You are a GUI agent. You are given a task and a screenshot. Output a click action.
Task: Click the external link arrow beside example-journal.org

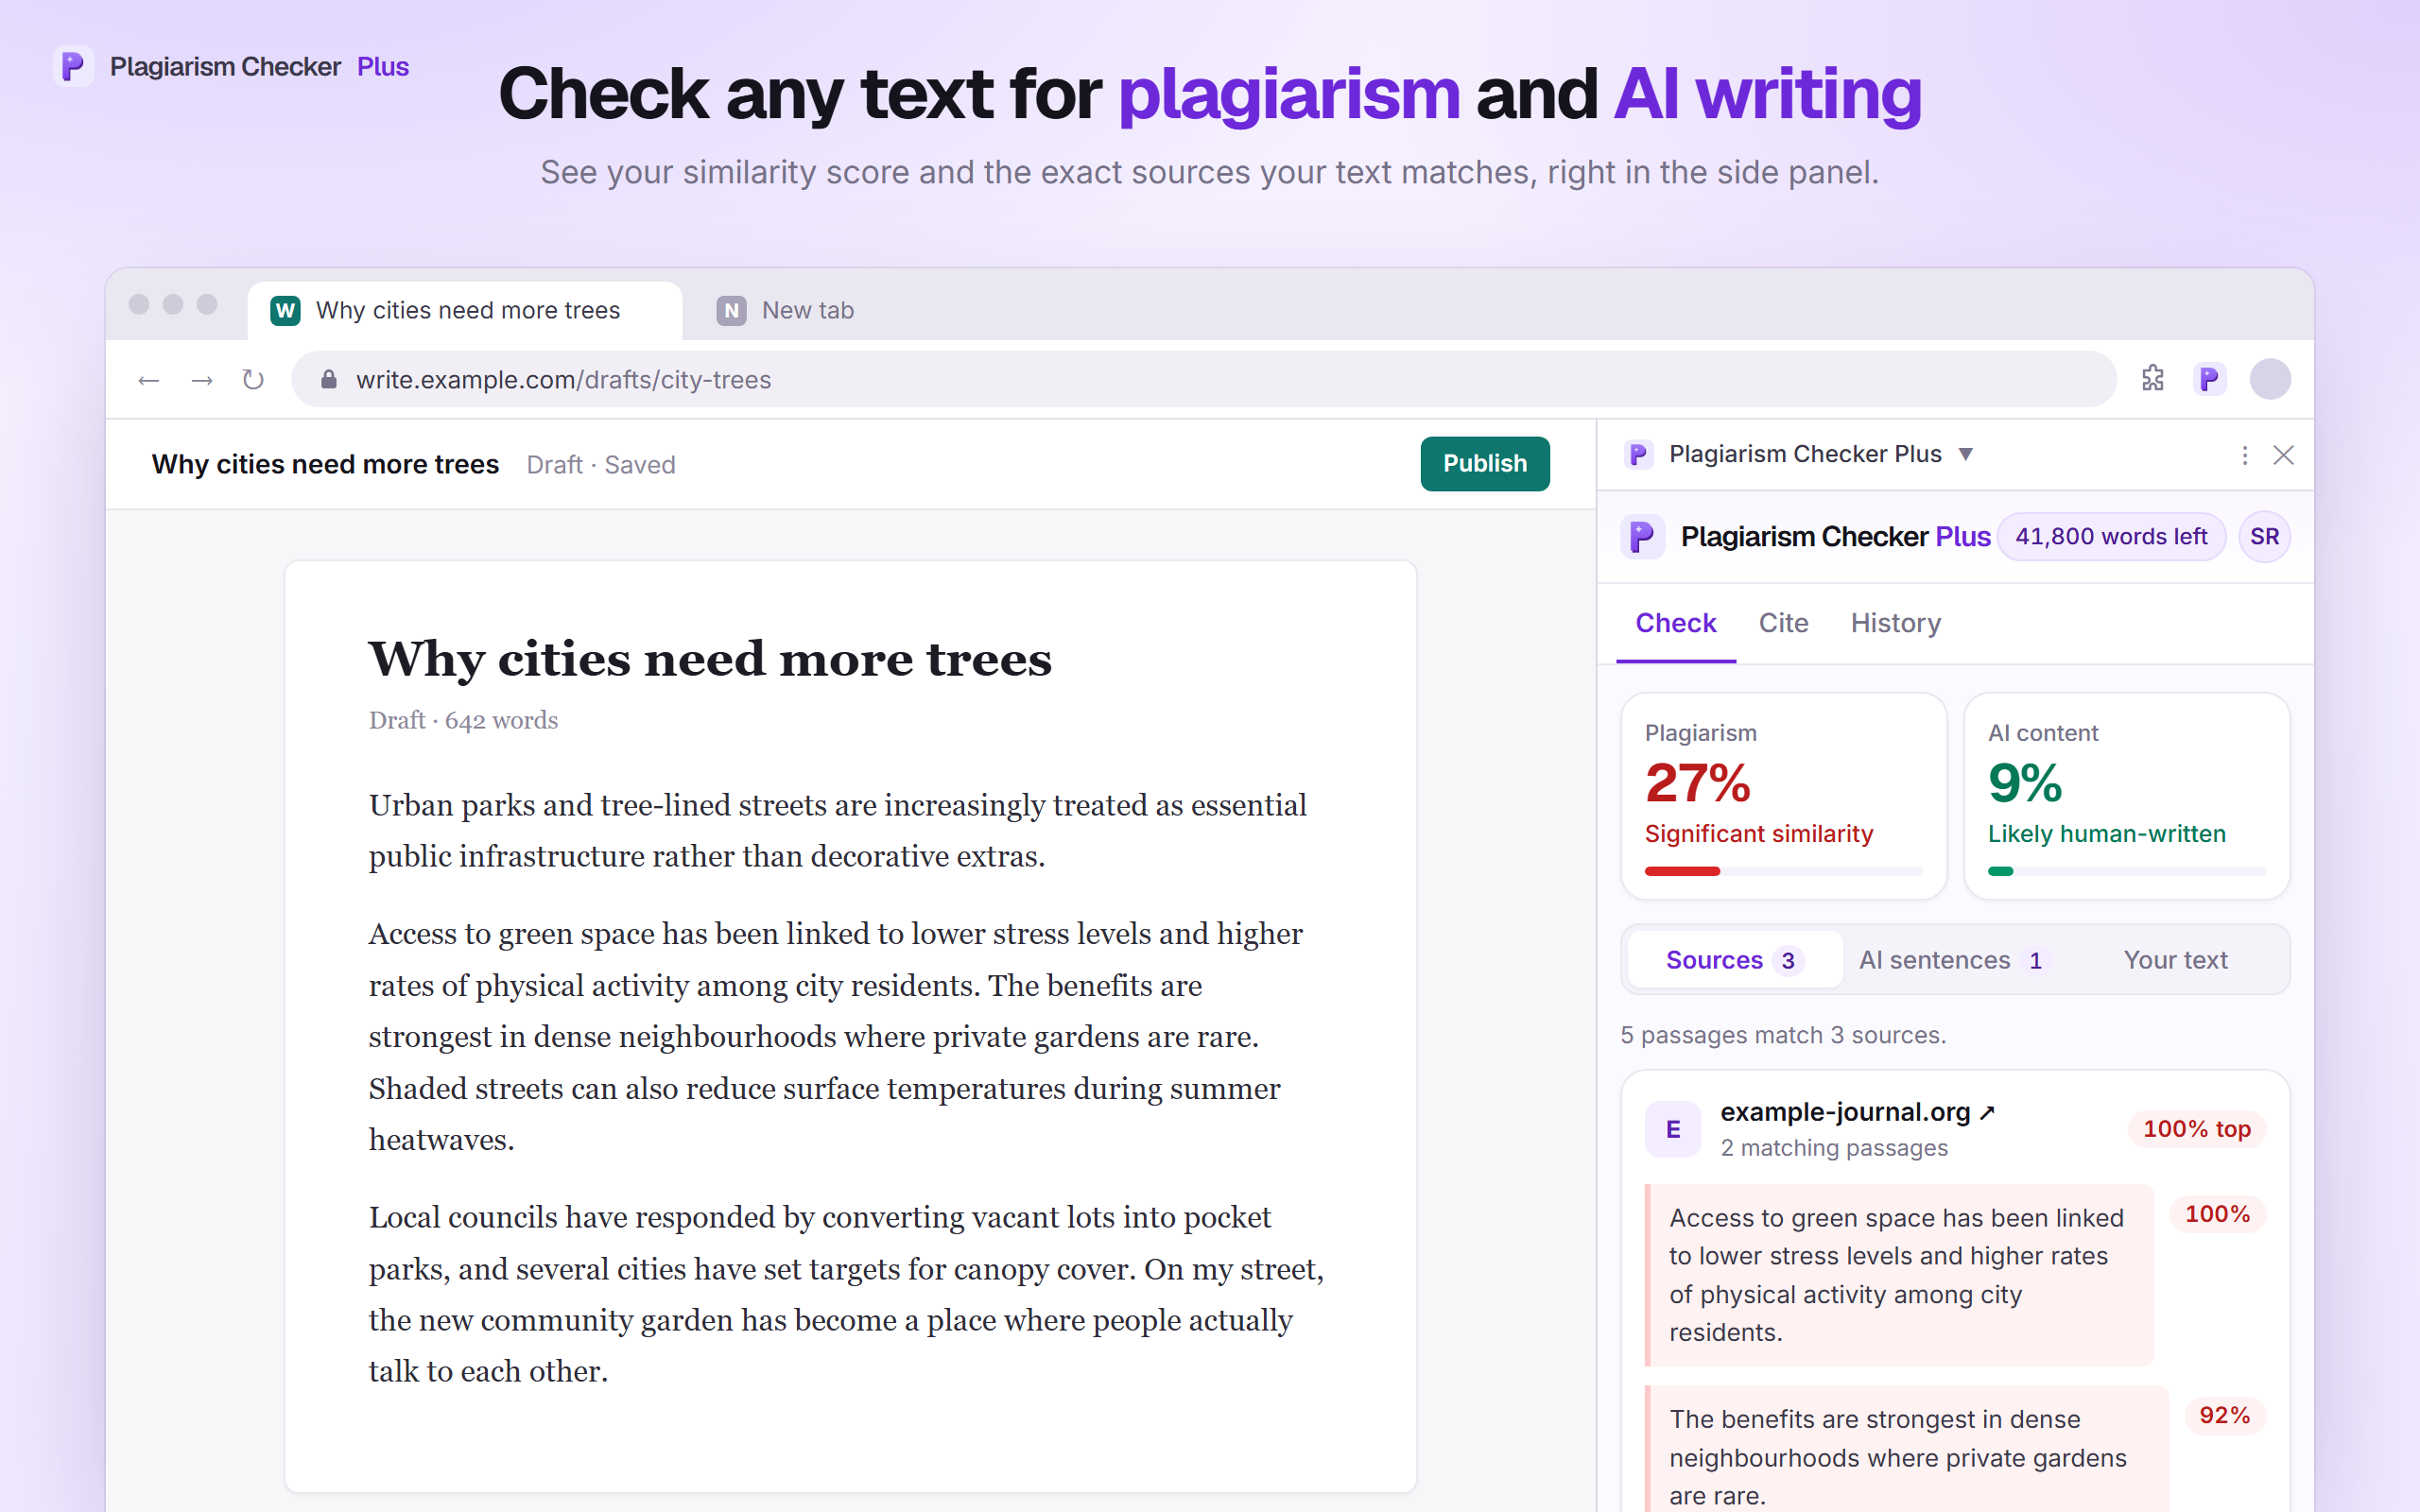[1987, 1112]
